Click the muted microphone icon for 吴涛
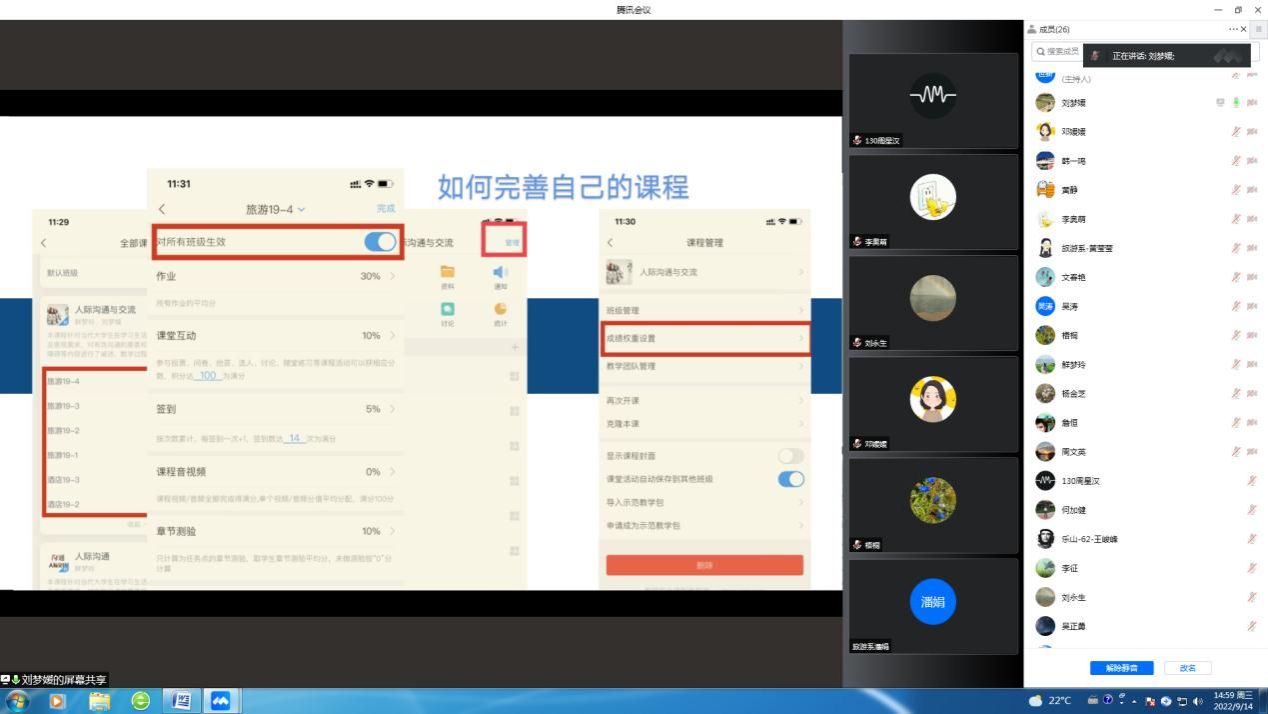Viewport: 1268px width, 714px height. (x=1236, y=306)
